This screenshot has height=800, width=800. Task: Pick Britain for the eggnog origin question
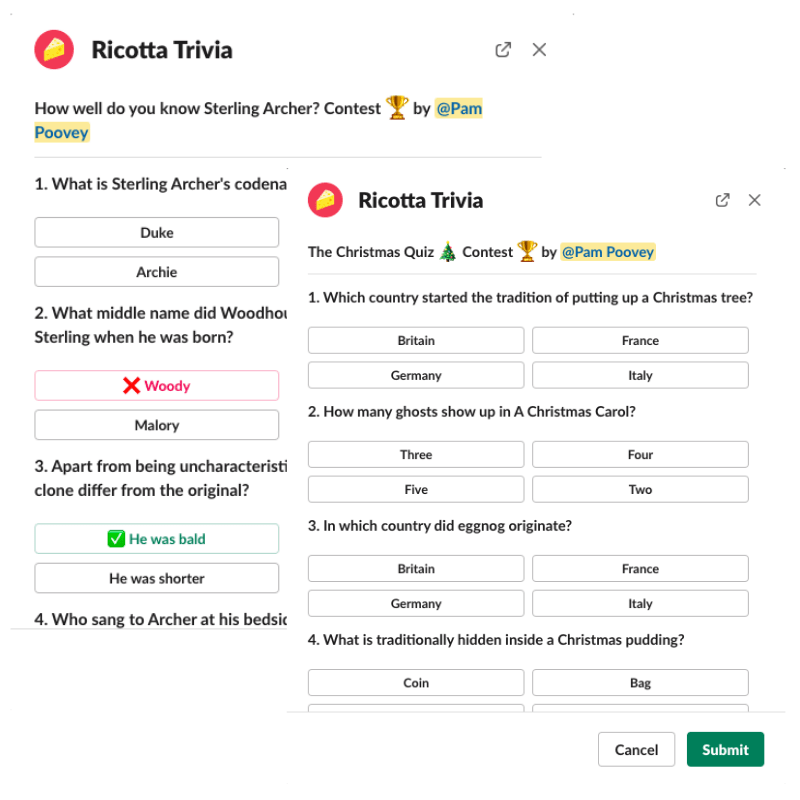[416, 568]
